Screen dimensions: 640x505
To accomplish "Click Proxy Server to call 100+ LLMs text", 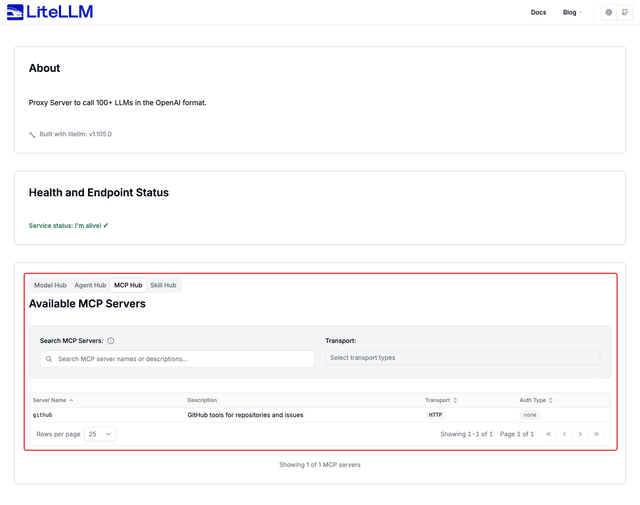I will [x=118, y=102].
